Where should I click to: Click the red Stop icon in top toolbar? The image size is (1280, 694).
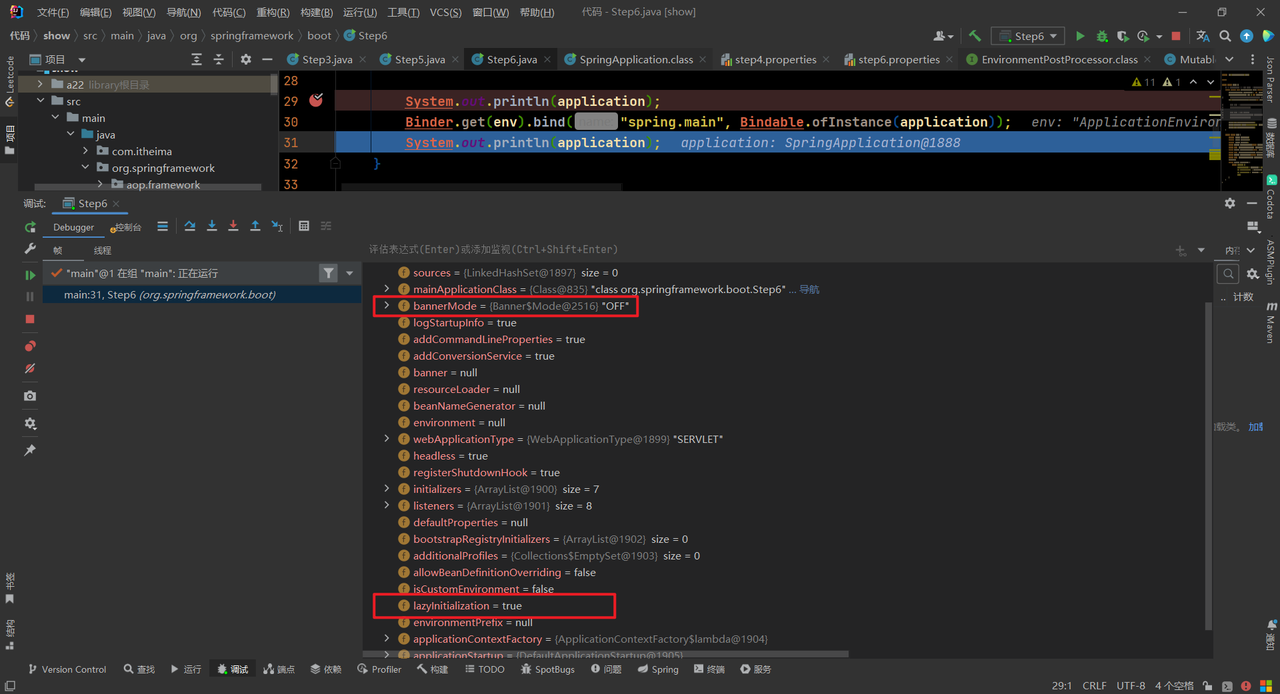point(1176,36)
